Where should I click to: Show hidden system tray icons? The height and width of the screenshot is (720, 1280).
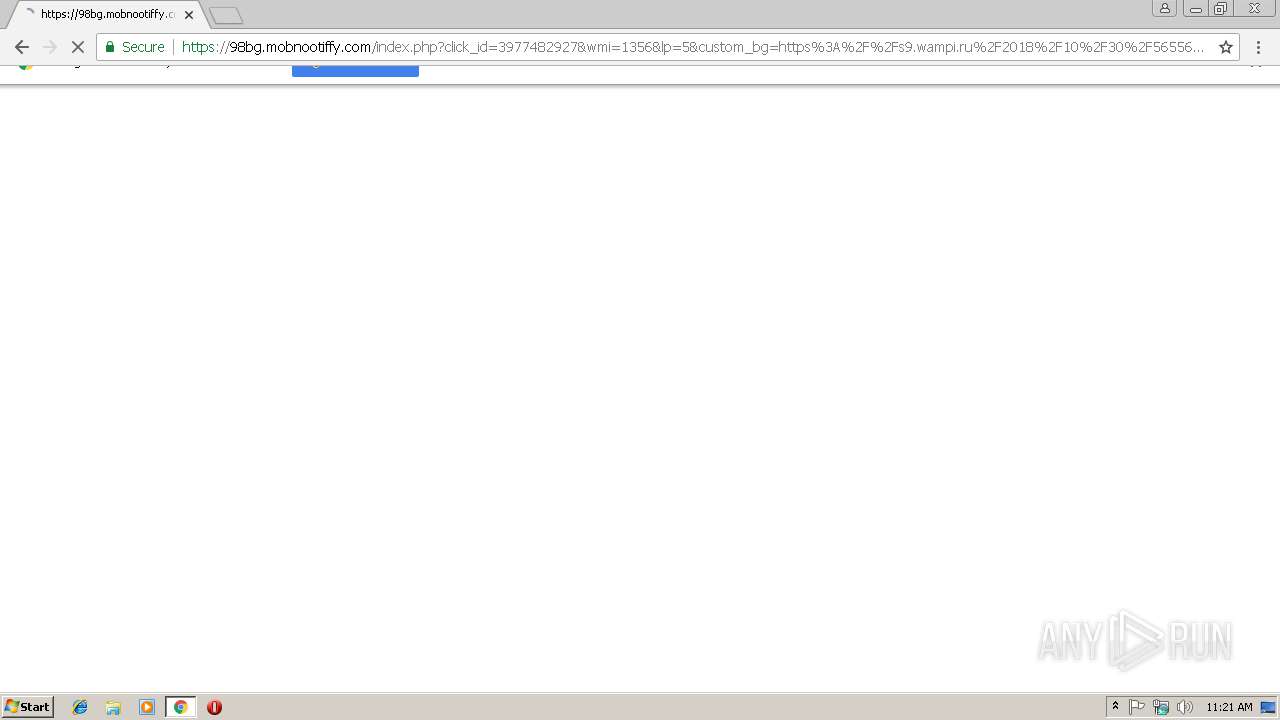[x=1116, y=707]
